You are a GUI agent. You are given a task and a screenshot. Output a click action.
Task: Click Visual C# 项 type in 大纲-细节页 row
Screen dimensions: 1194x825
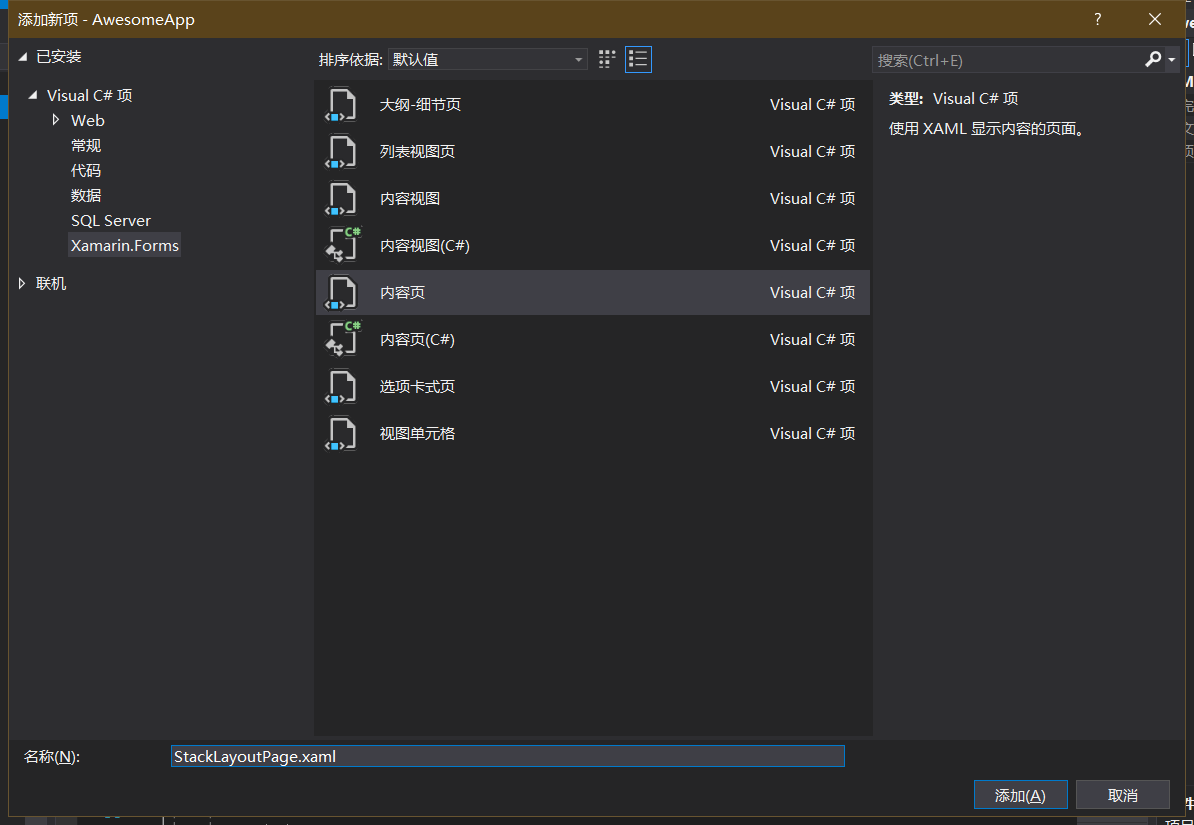point(812,104)
